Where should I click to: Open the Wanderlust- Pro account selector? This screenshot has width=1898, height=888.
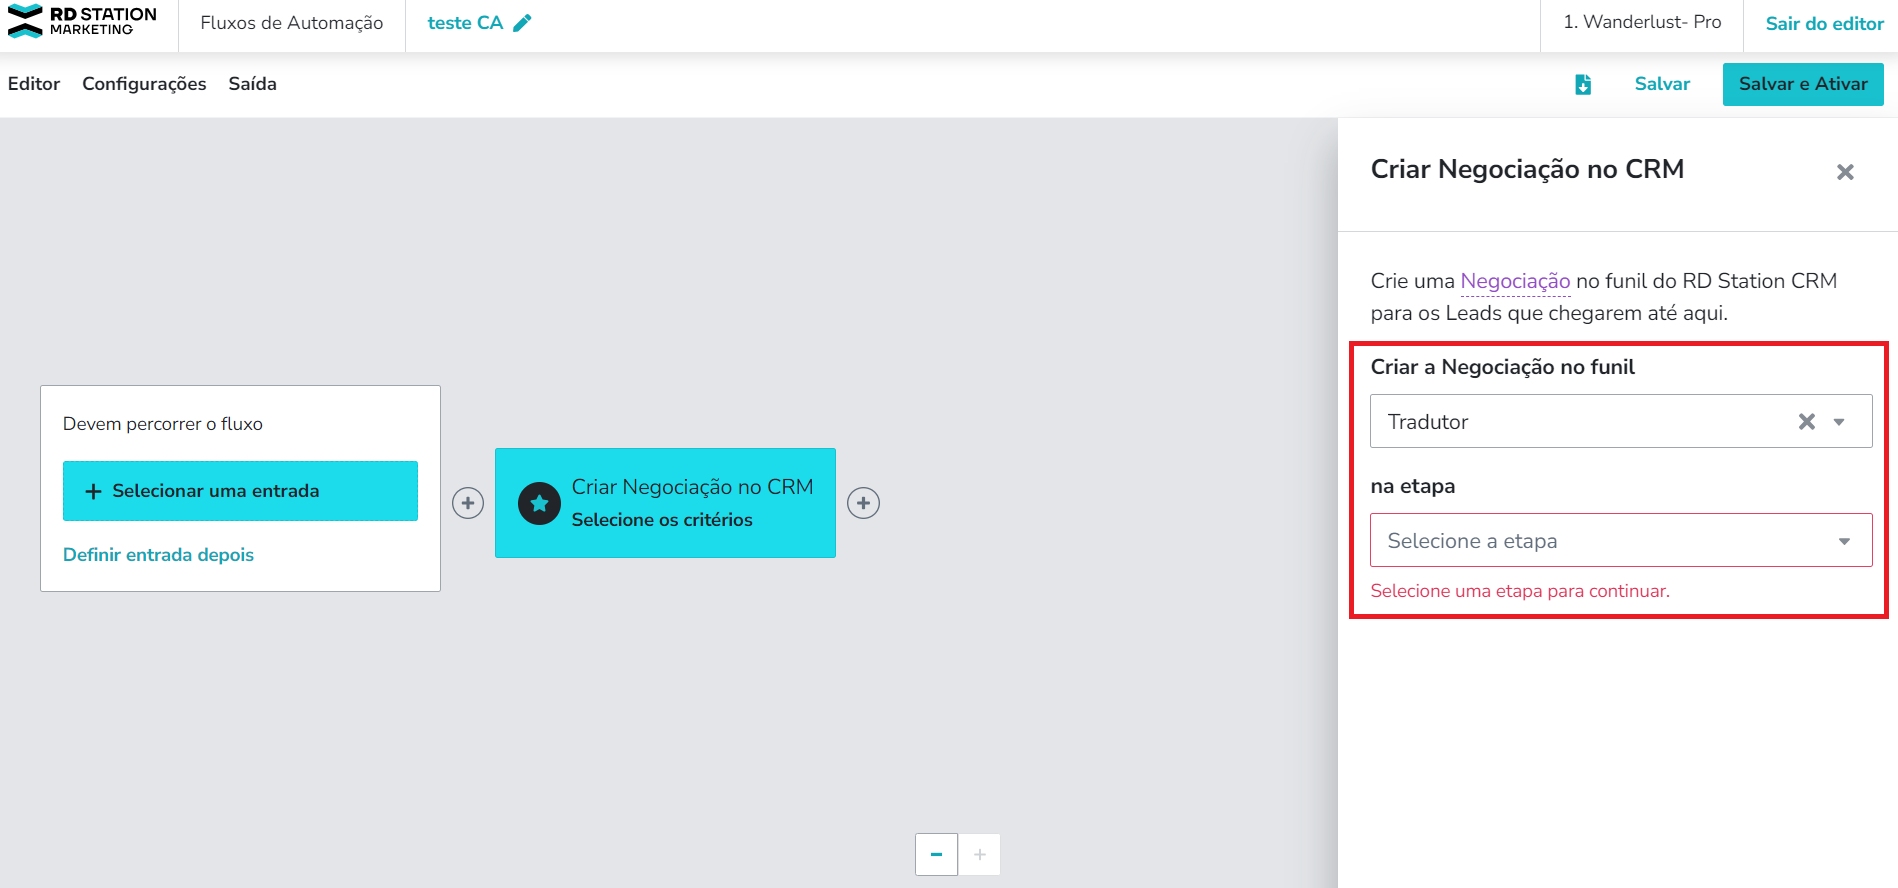[x=1642, y=23]
